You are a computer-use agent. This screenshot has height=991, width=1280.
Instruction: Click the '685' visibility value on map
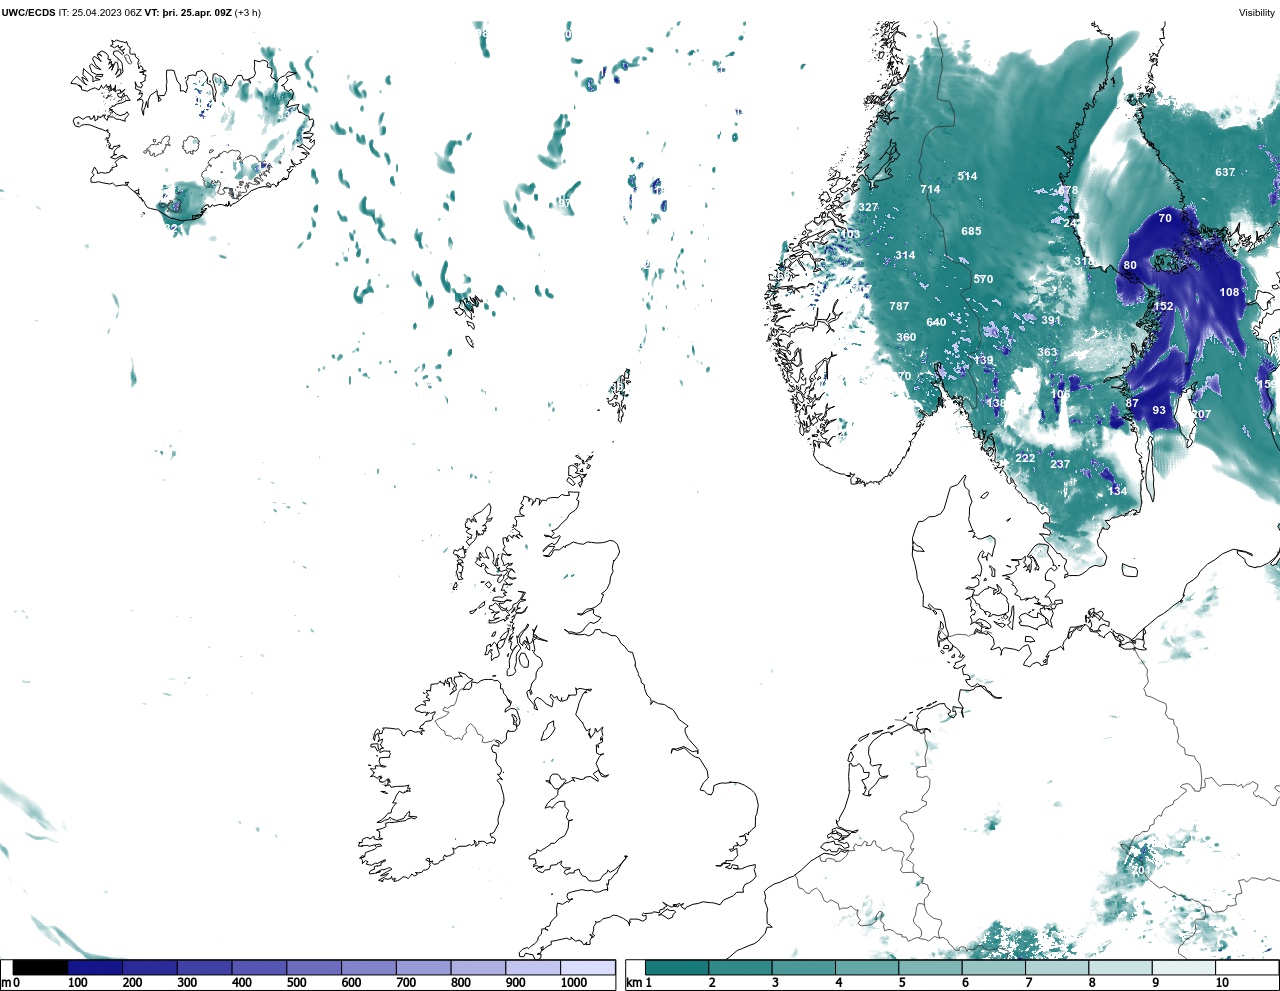point(971,231)
